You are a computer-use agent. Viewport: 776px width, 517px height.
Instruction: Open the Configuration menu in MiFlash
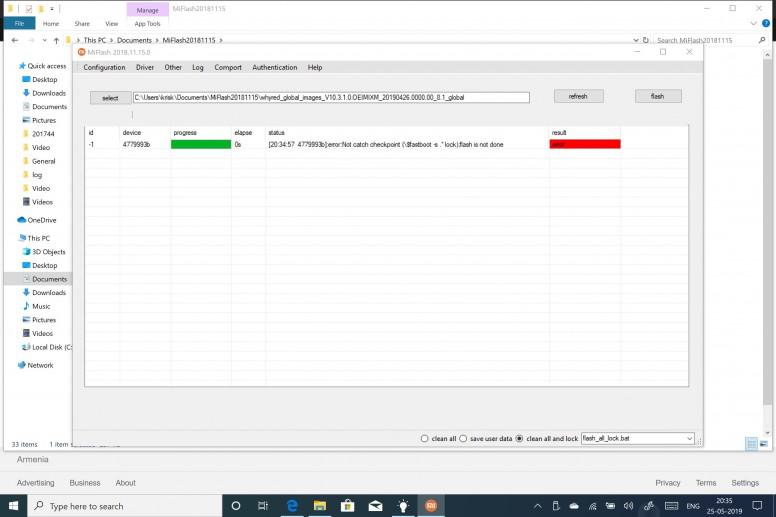coord(104,68)
